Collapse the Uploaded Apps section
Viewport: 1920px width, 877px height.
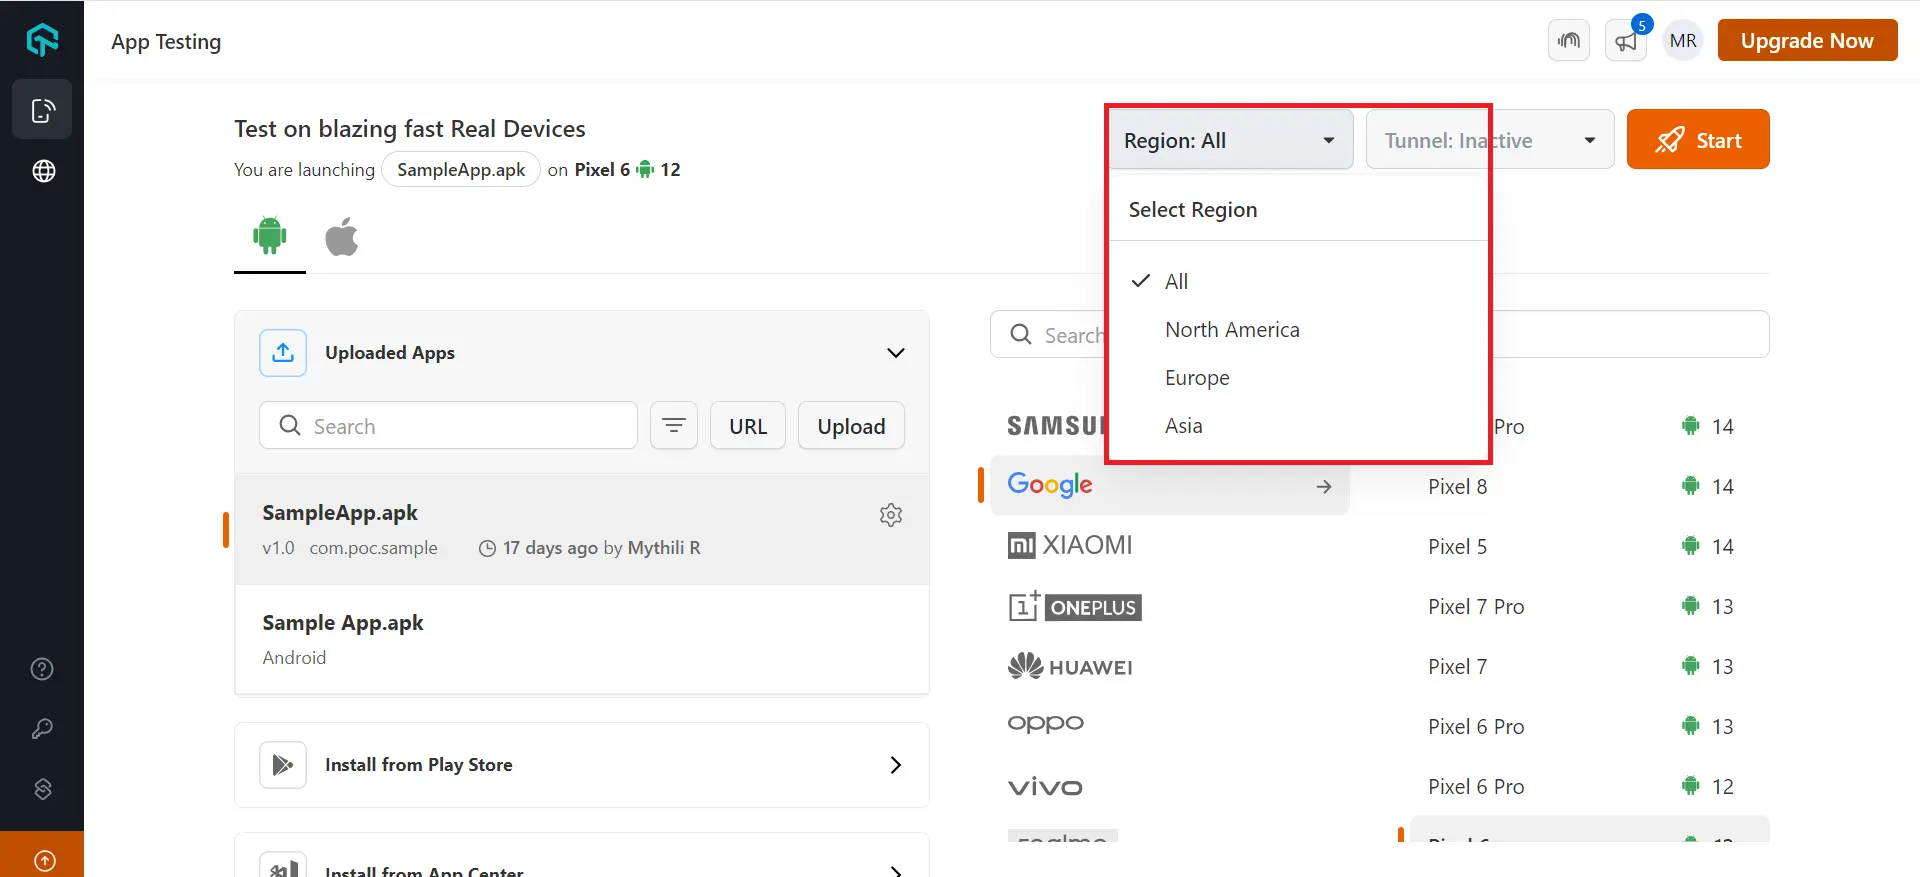point(895,353)
